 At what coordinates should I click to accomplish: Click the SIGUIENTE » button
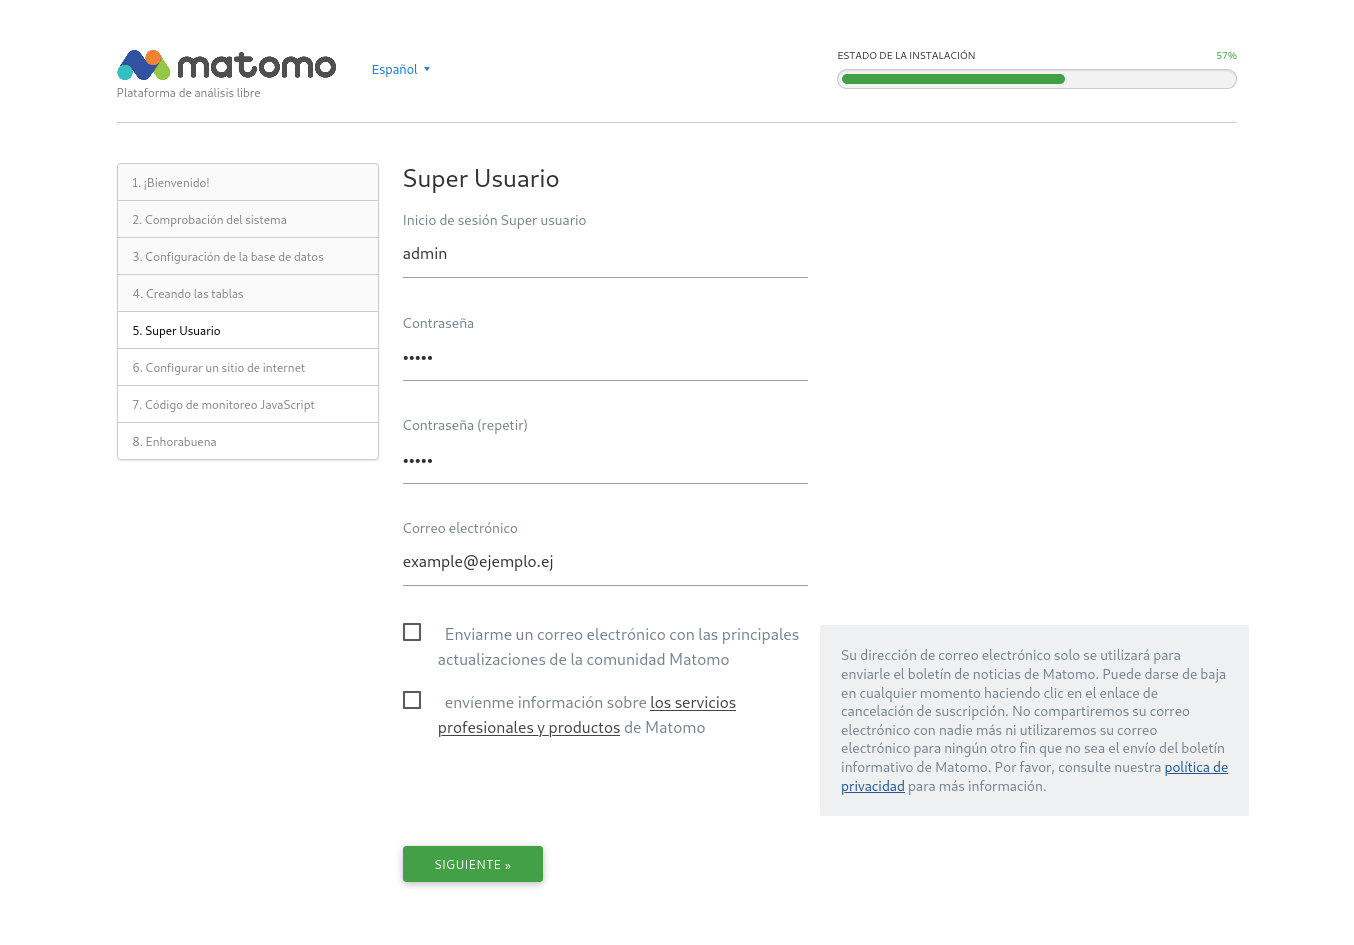point(473,864)
